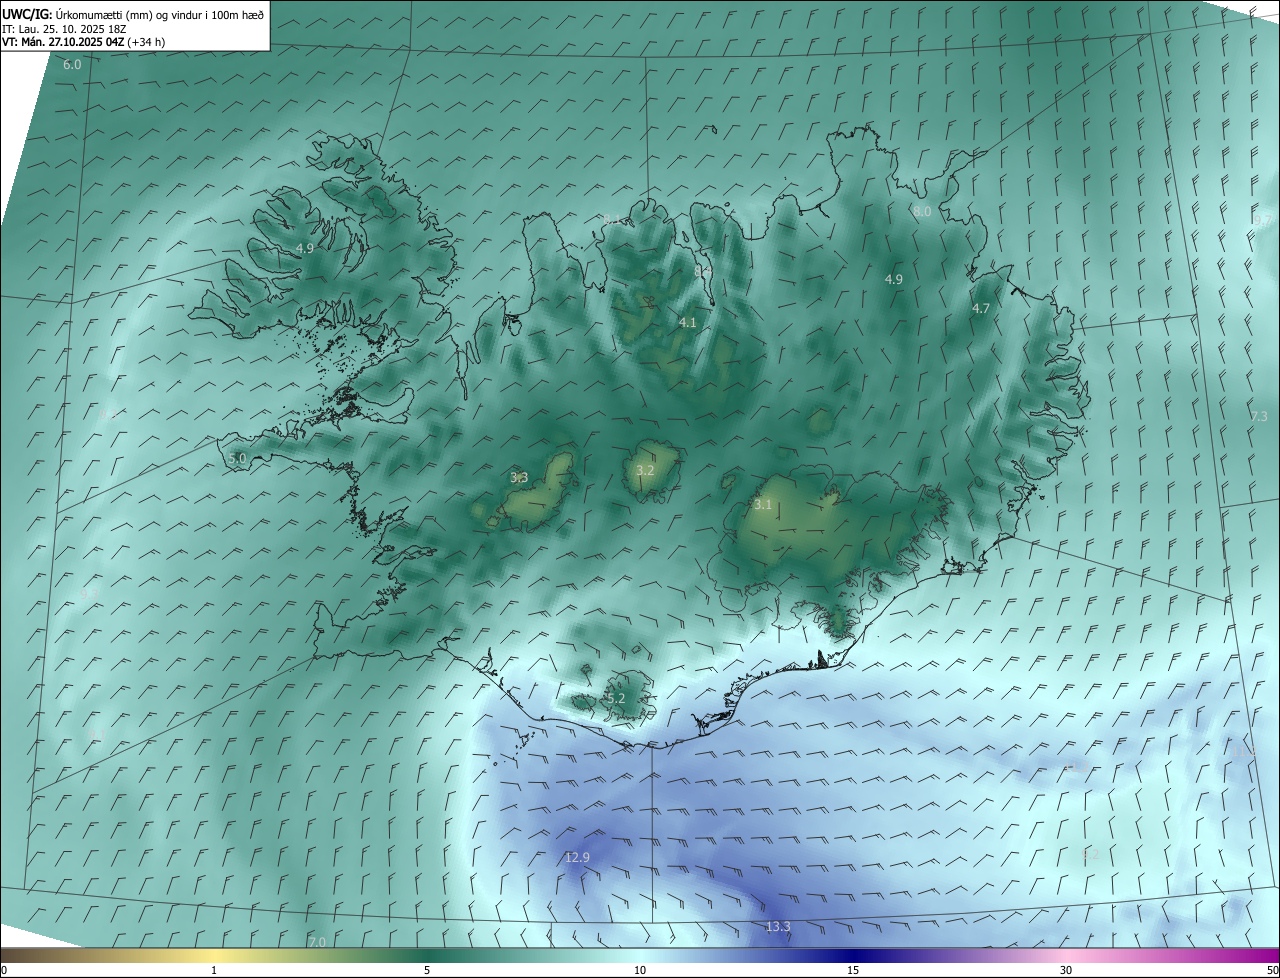Screen dimensions: 1280x978
Task: Click the 3.2 value over the glacier
Action: [x=645, y=470]
